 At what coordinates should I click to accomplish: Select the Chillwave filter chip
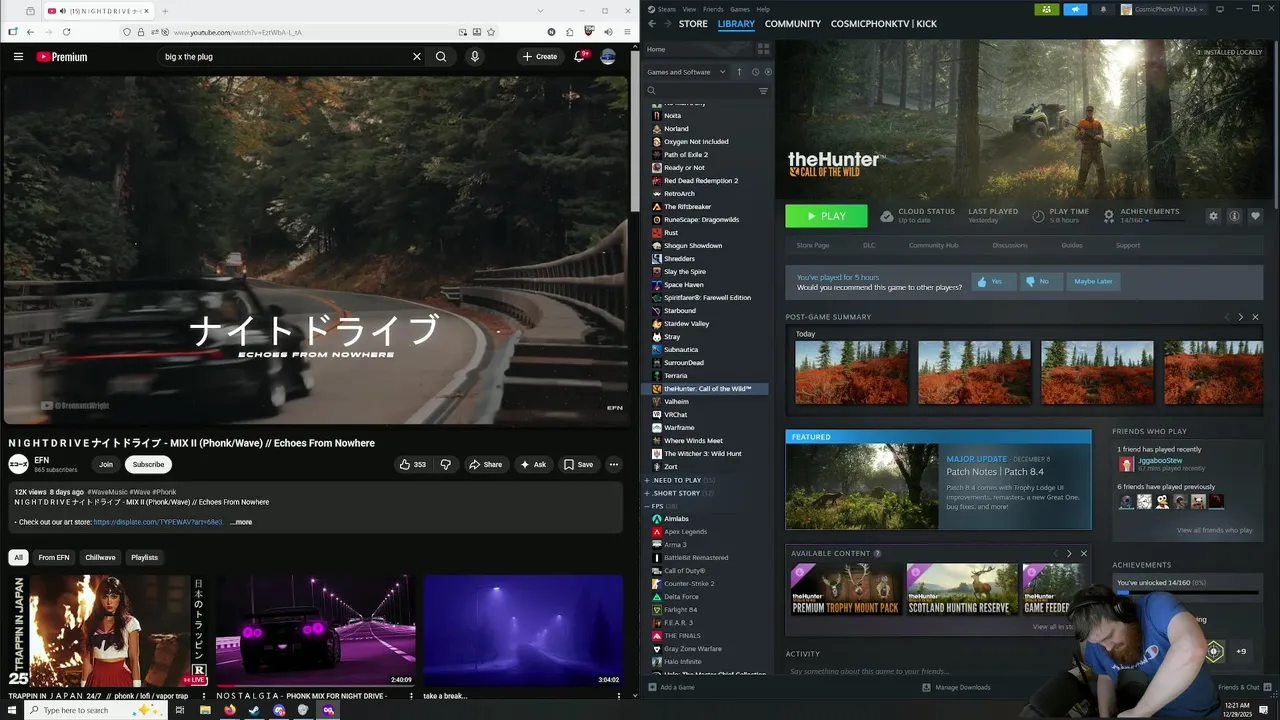click(100, 557)
